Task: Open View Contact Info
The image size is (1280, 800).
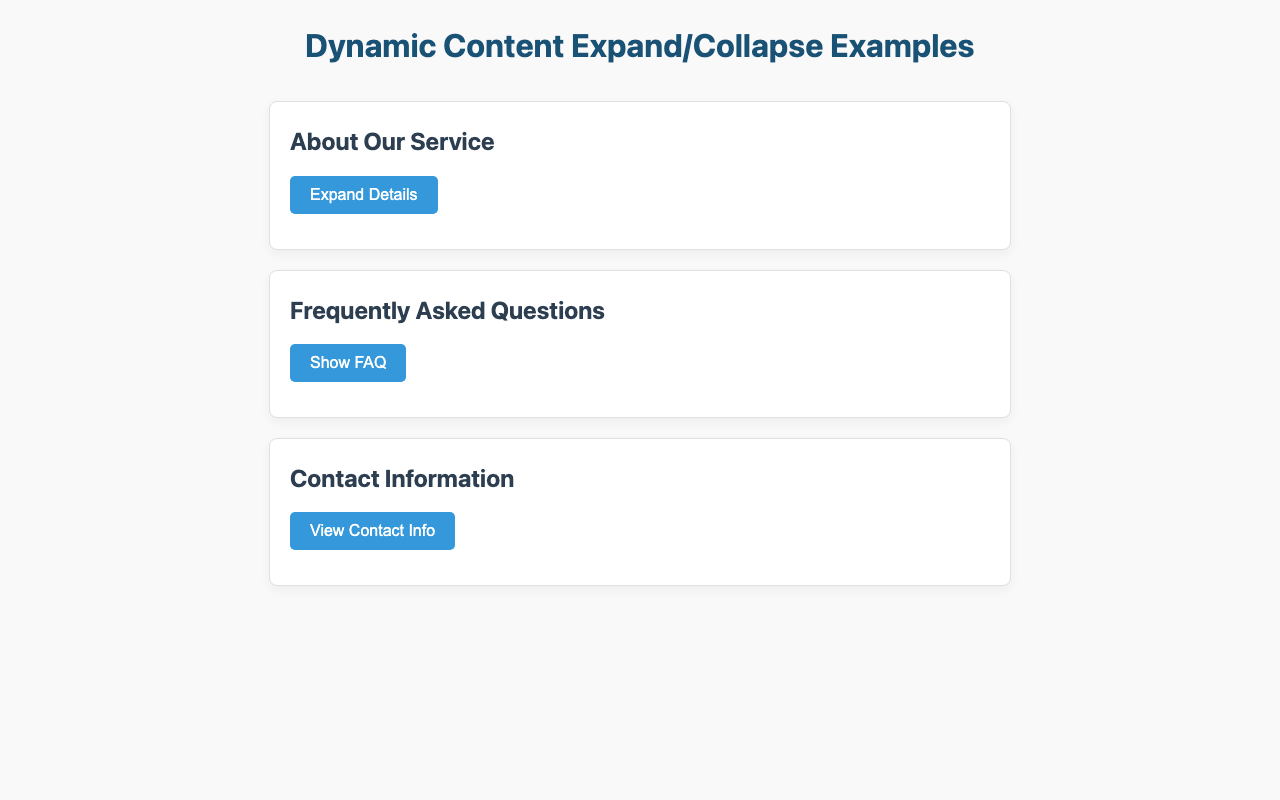Action: [x=372, y=531]
